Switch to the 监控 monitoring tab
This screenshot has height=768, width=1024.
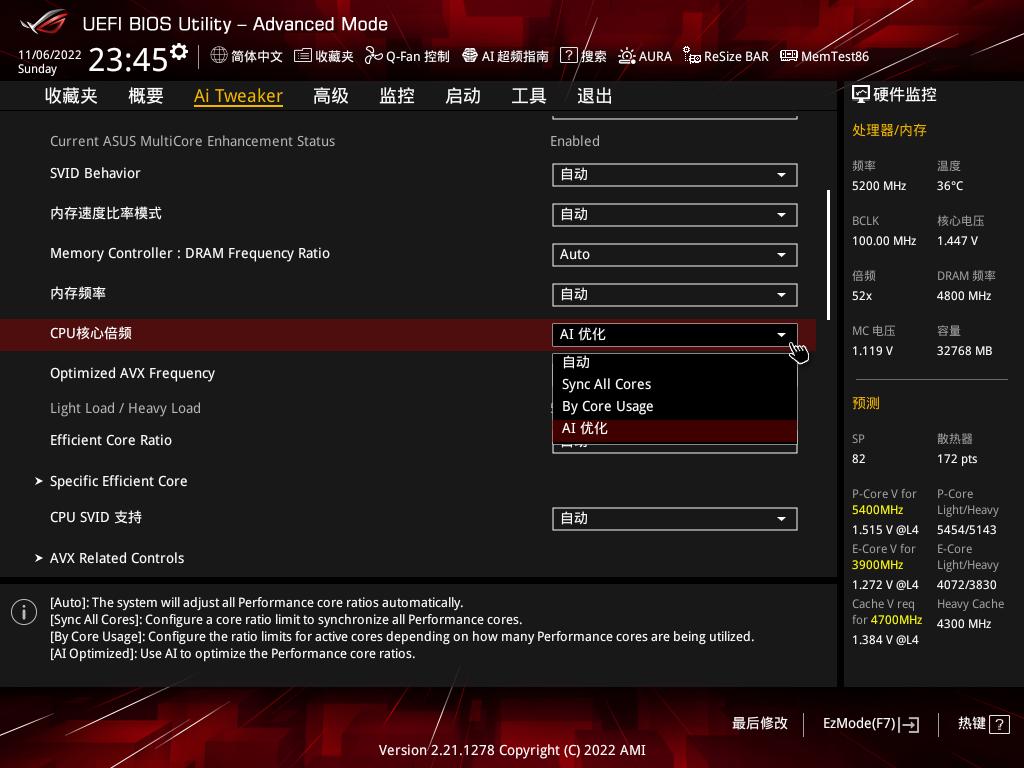396,95
